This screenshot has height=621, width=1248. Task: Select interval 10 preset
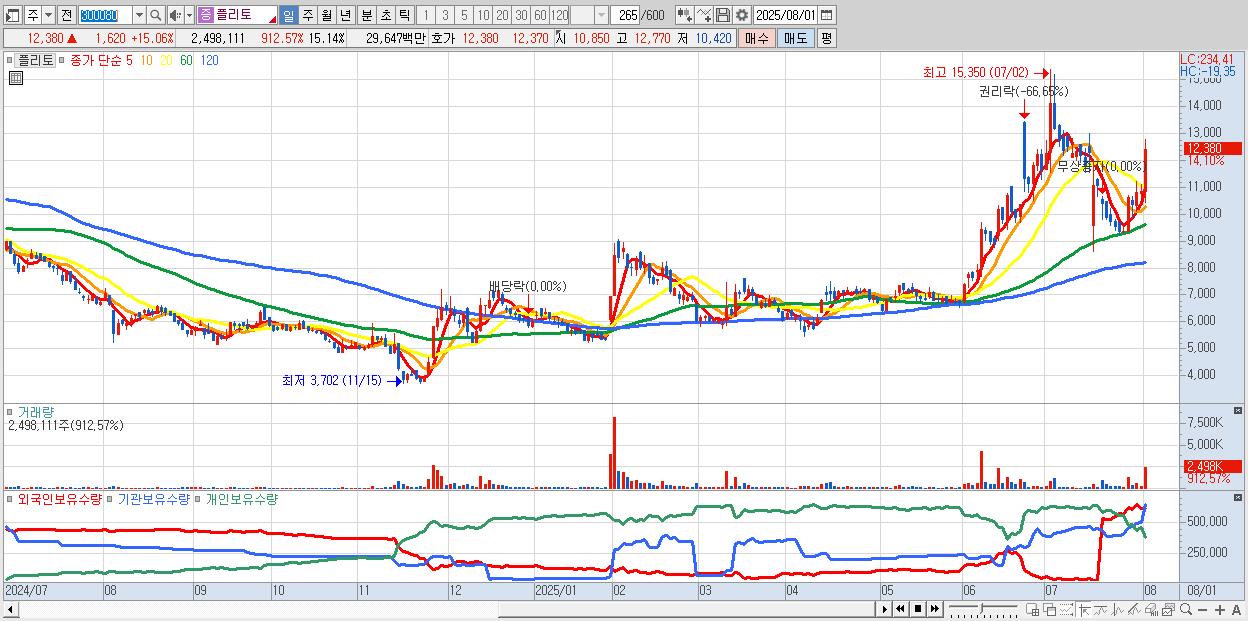(x=483, y=15)
